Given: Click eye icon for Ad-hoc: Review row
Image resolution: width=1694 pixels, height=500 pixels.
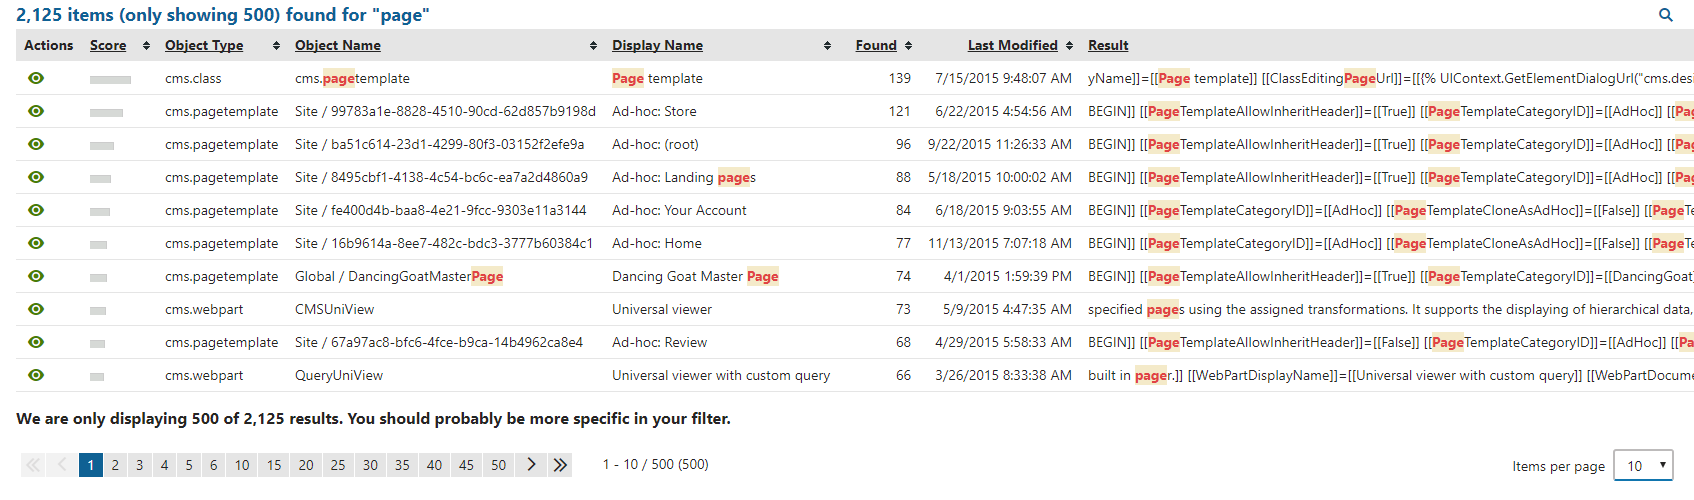Looking at the screenshot, I should coord(36,342).
